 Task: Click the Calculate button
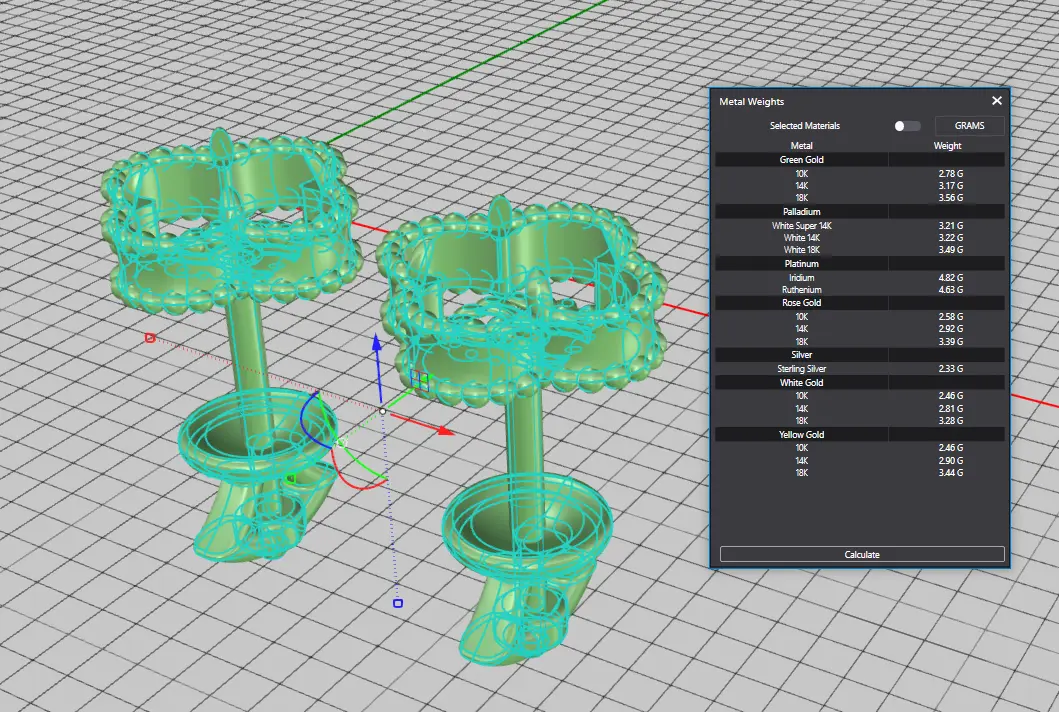862,555
